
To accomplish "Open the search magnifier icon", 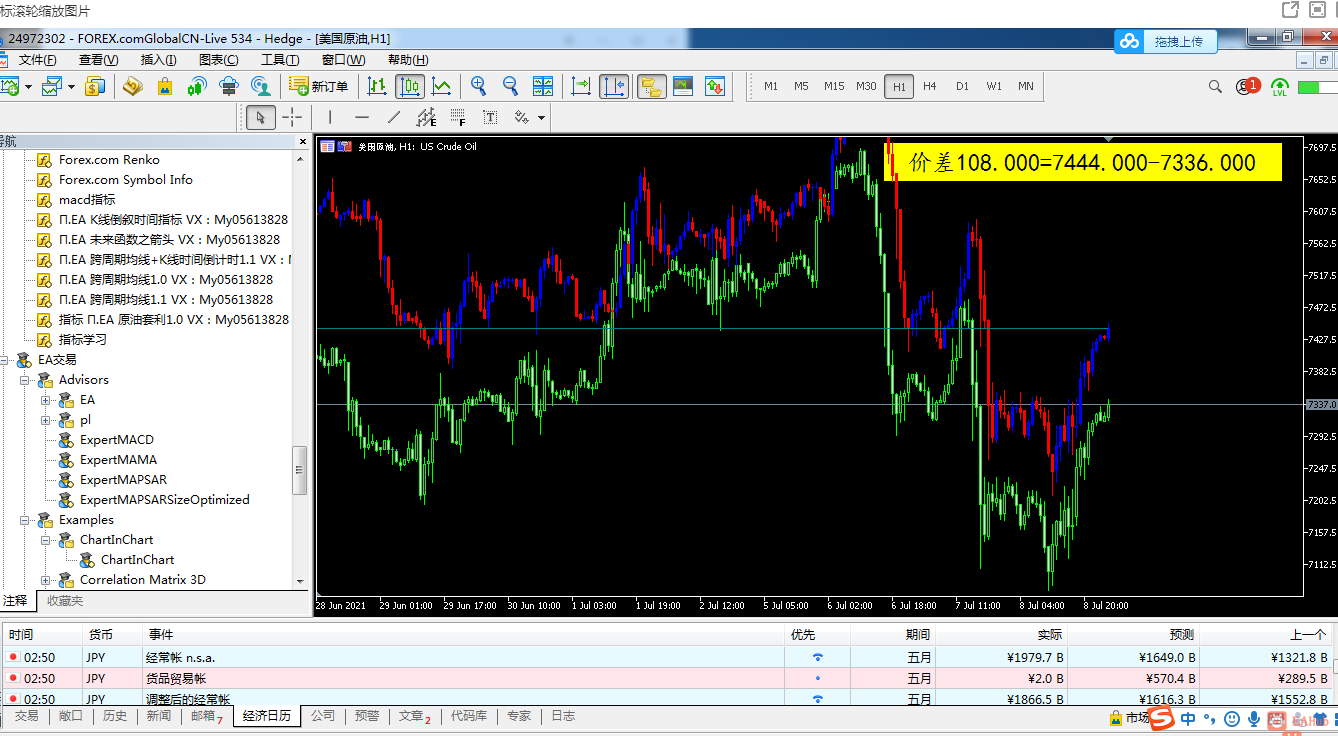I will 1215,86.
